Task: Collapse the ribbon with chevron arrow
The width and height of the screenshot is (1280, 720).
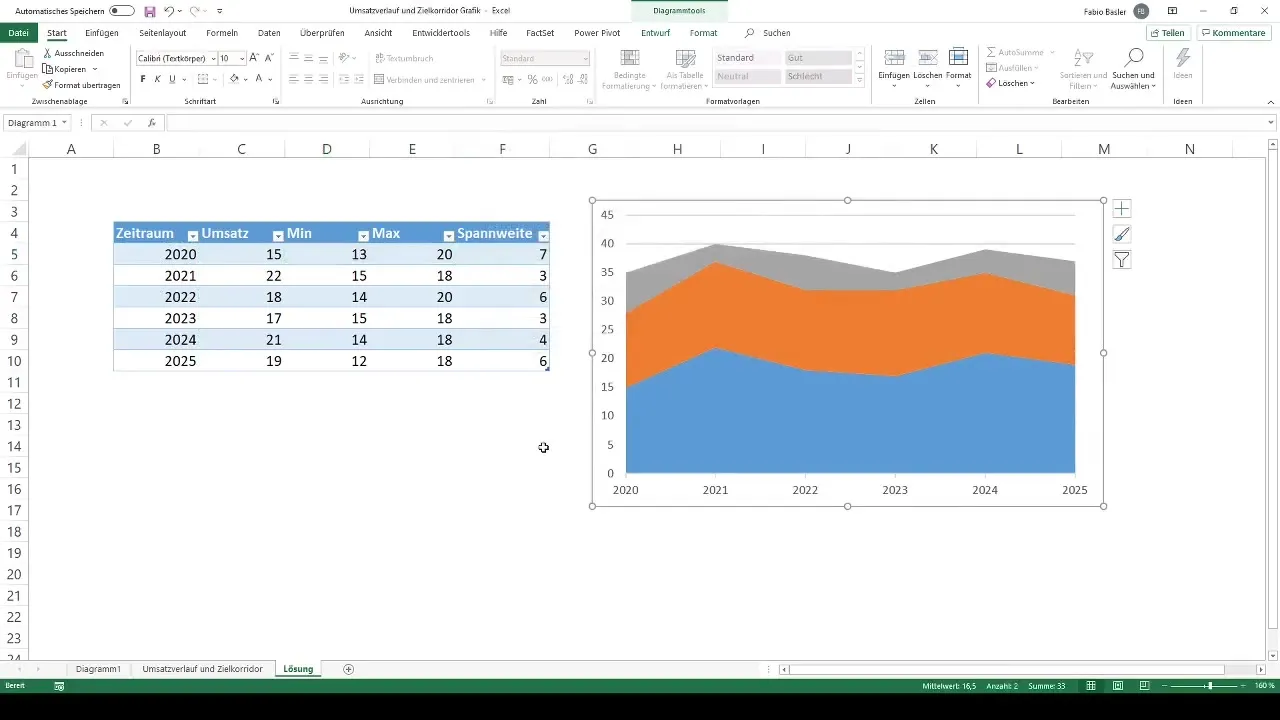Action: coord(1272,102)
